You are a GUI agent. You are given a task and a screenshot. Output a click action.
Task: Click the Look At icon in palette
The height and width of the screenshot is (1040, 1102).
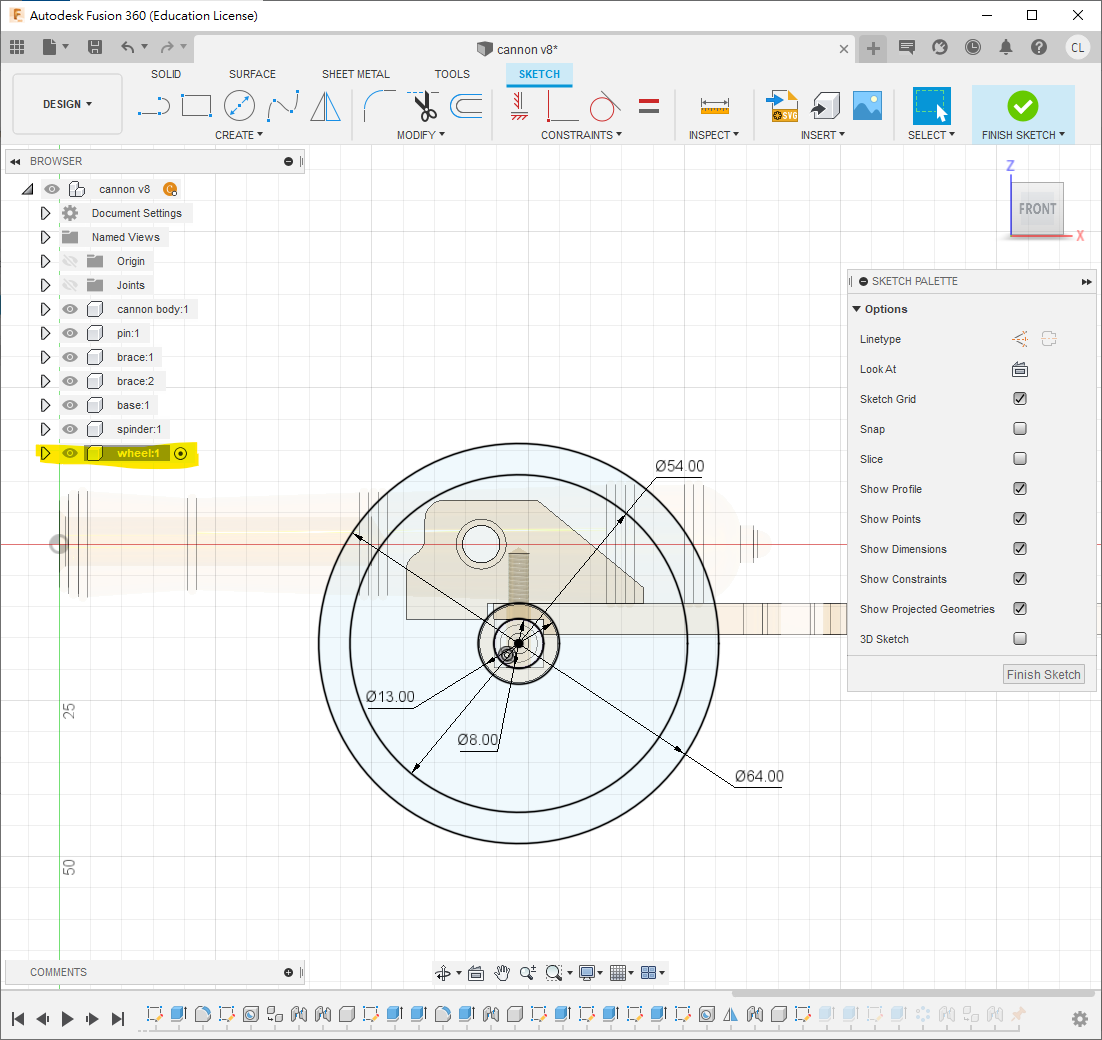point(1020,369)
